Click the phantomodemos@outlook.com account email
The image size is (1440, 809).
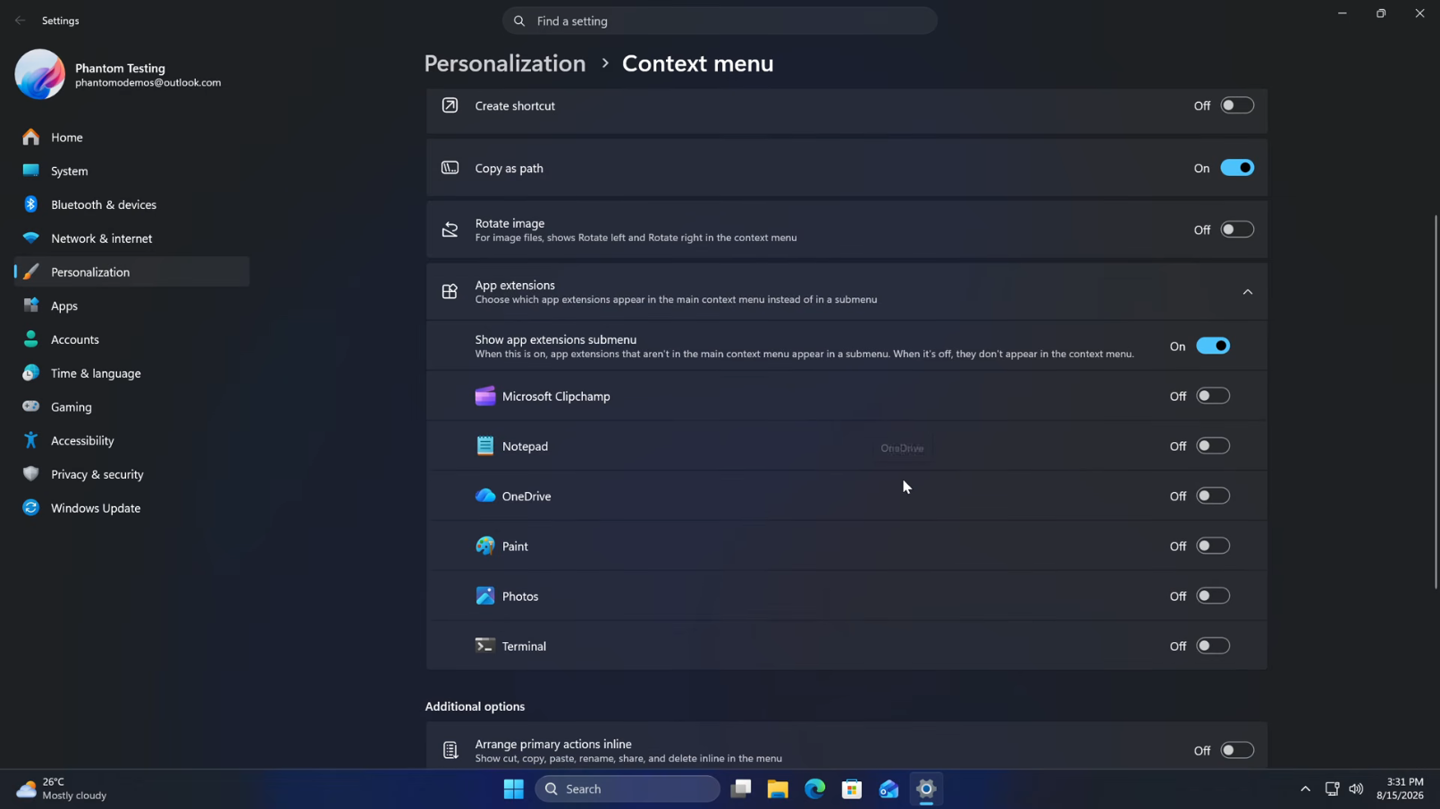pos(148,83)
